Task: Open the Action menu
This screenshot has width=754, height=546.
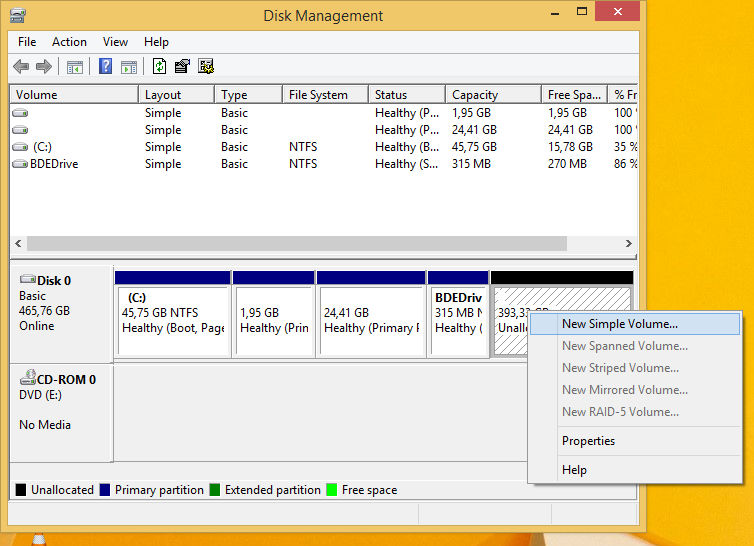Action: [69, 42]
